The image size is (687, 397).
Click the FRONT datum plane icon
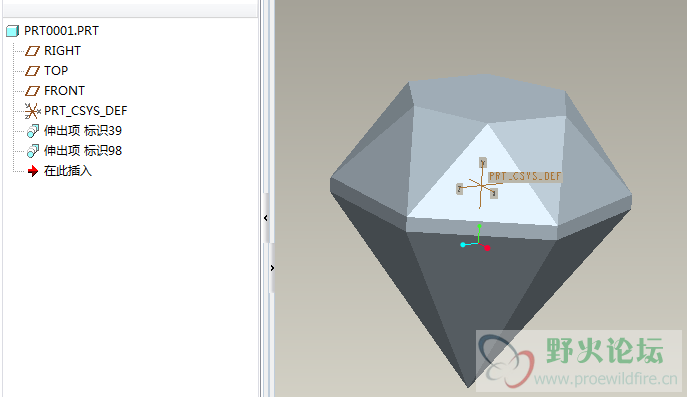32,91
